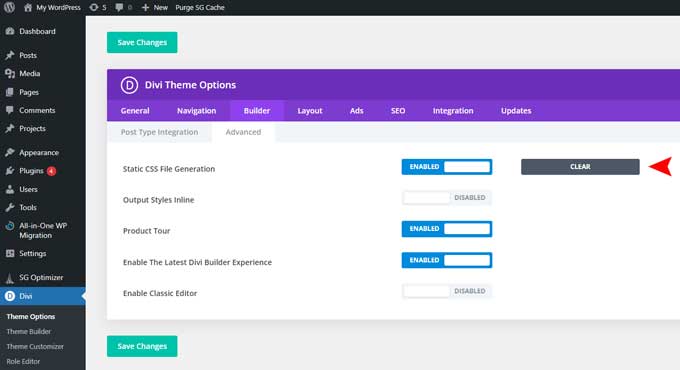
Task: Select the Advanced sub-tab
Action: coord(243,132)
